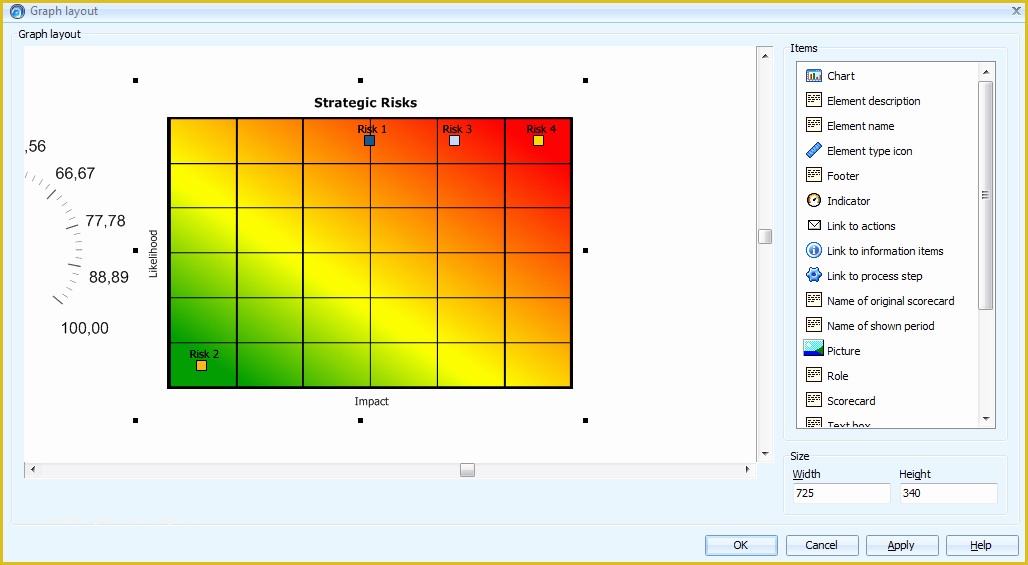1028x565 pixels.
Task: Select the Picture item icon
Action: pos(814,349)
